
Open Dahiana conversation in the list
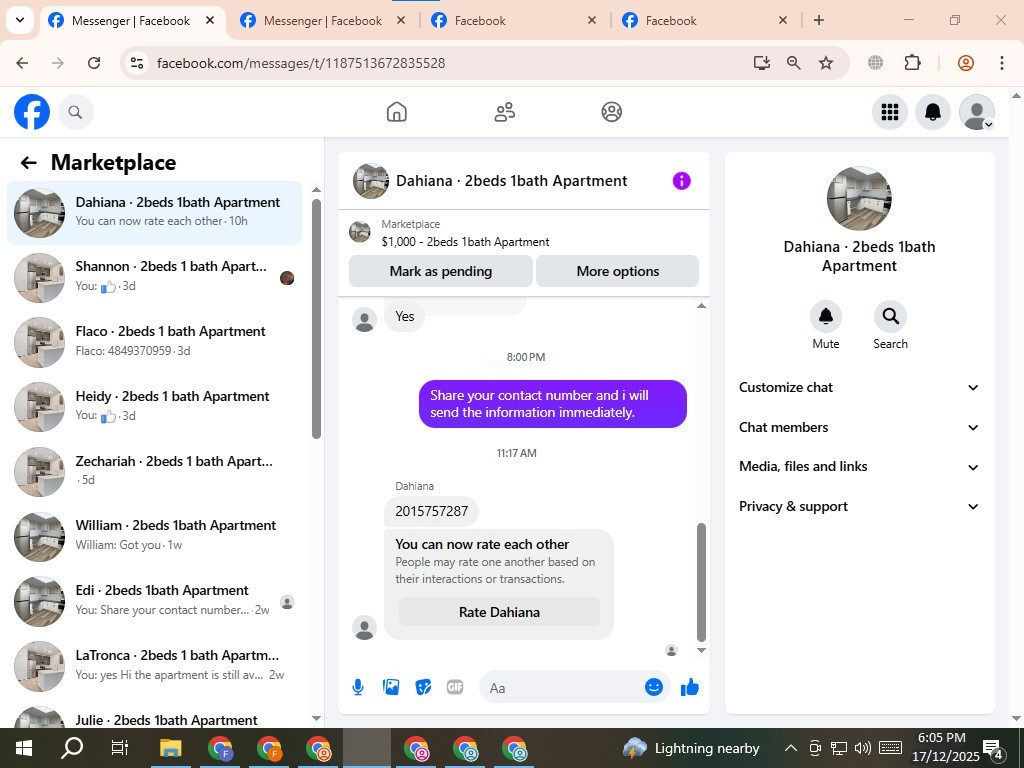click(x=155, y=213)
